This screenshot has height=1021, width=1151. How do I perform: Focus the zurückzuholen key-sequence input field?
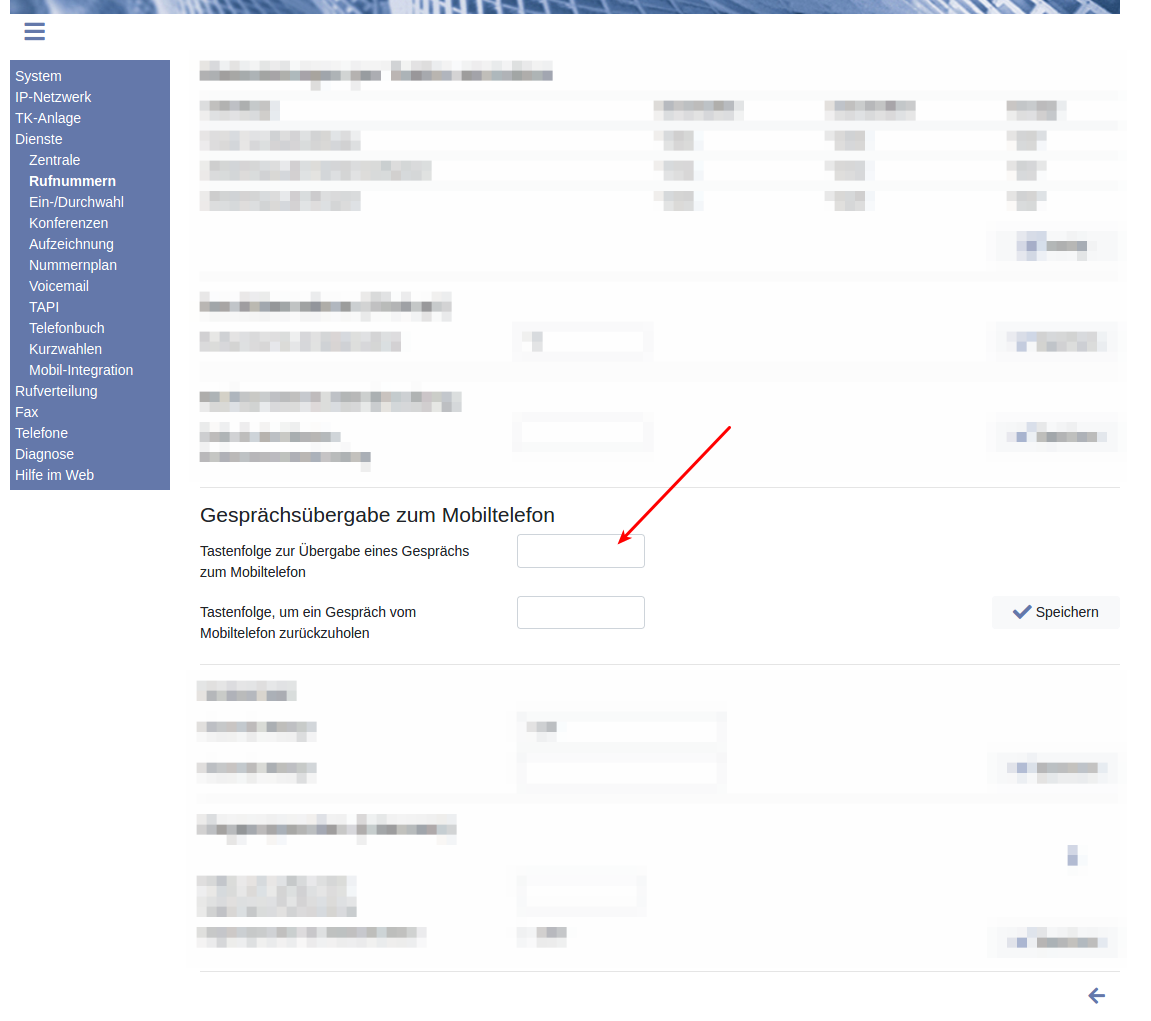point(580,613)
